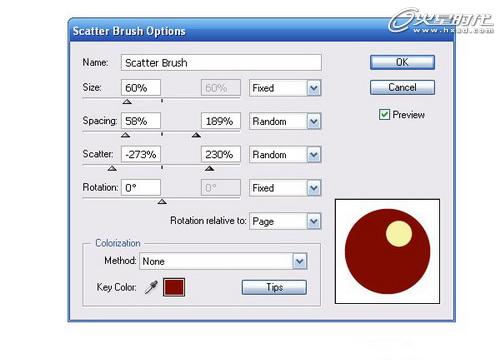This screenshot has height=364, width=500.
Task: Click the Rotation slider triangle handle
Action: point(162,202)
